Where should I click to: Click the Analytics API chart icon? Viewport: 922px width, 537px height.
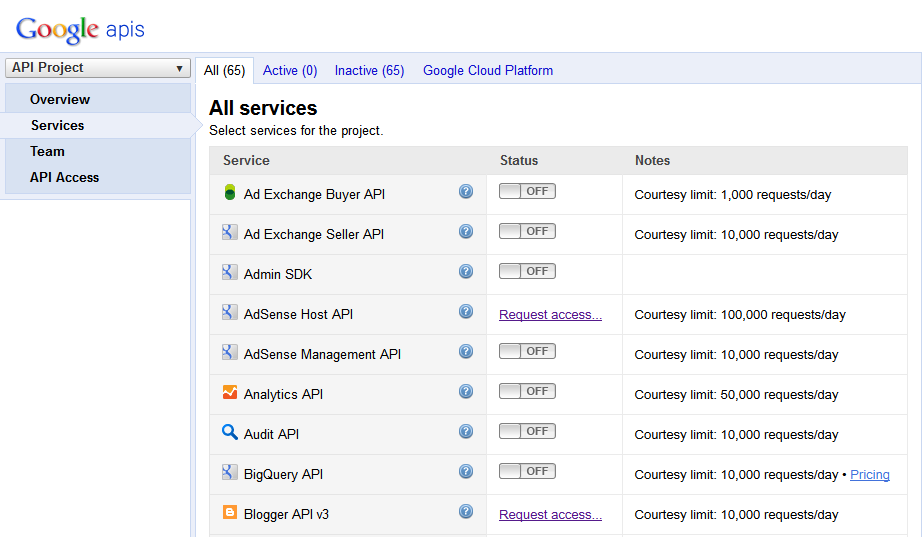tap(230, 392)
